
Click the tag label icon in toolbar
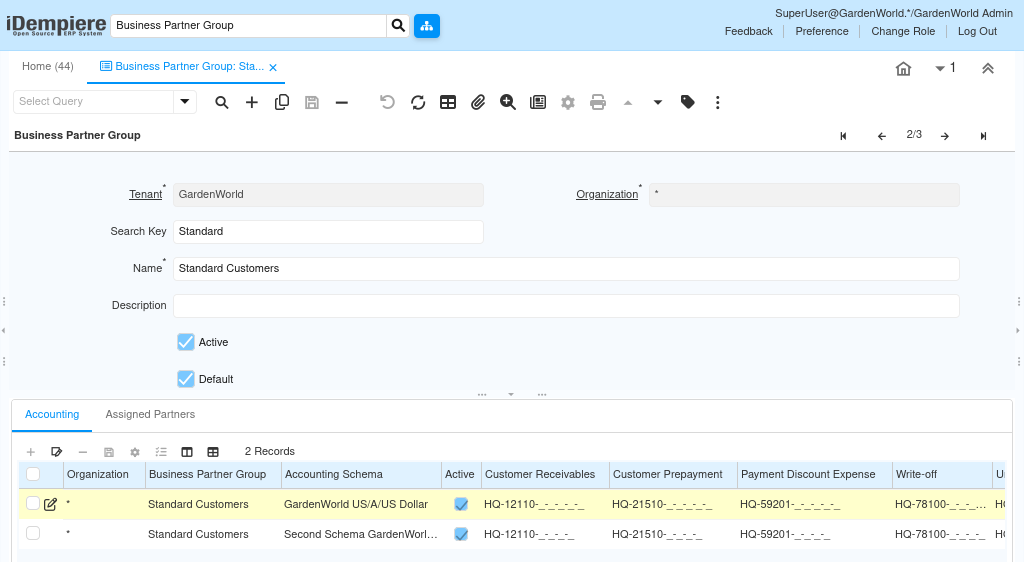[x=688, y=102]
